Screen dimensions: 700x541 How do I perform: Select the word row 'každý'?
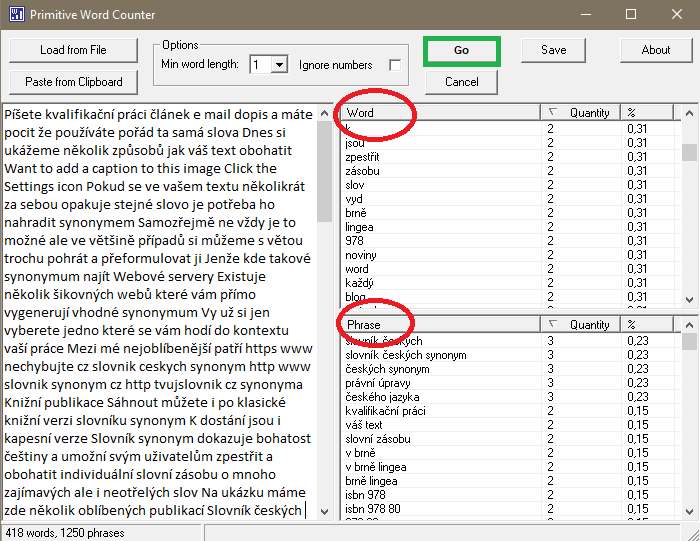point(509,283)
